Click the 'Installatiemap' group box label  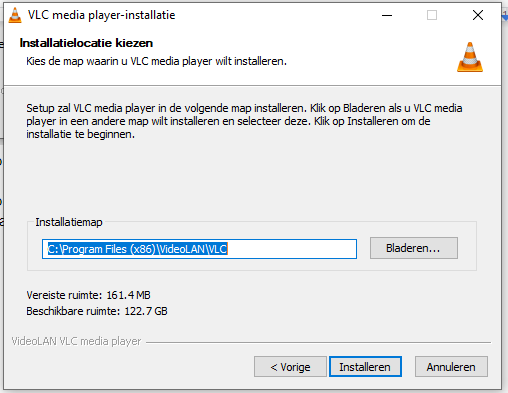click(x=69, y=222)
